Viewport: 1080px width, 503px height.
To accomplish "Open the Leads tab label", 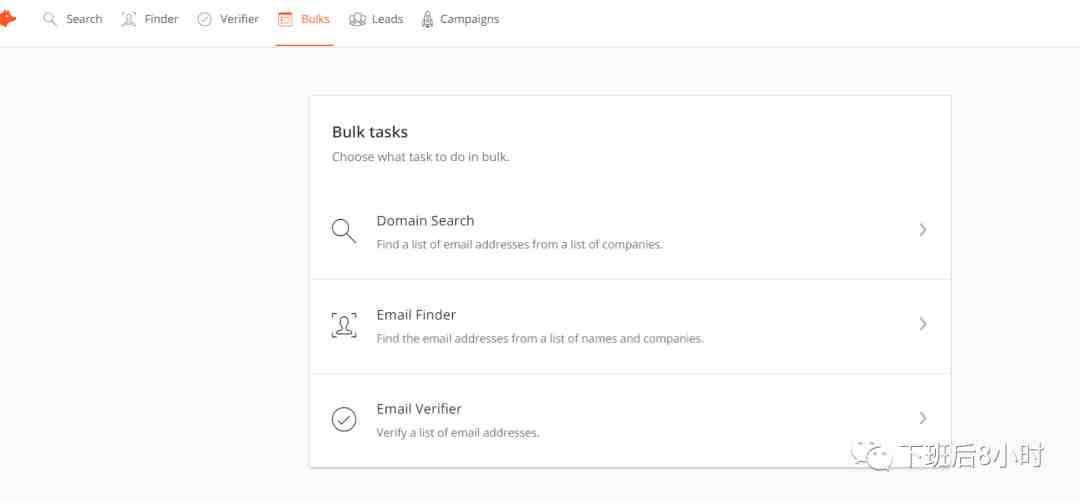I will pos(388,19).
